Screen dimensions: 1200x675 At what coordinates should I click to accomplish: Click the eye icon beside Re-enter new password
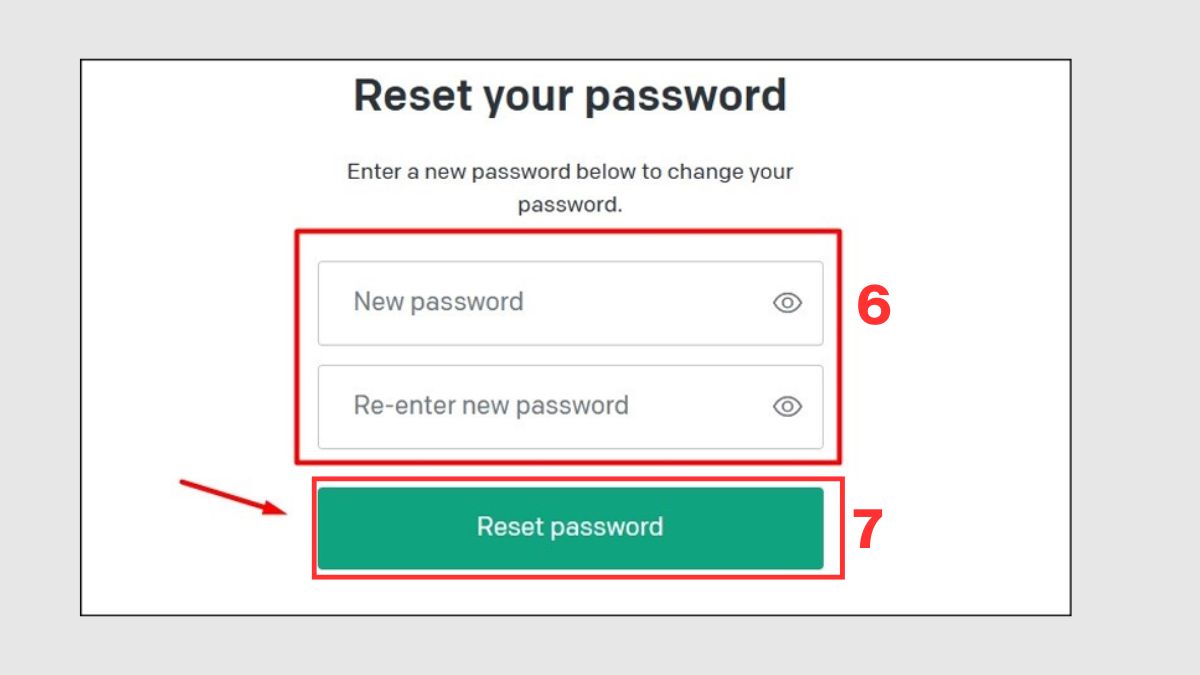click(788, 406)
